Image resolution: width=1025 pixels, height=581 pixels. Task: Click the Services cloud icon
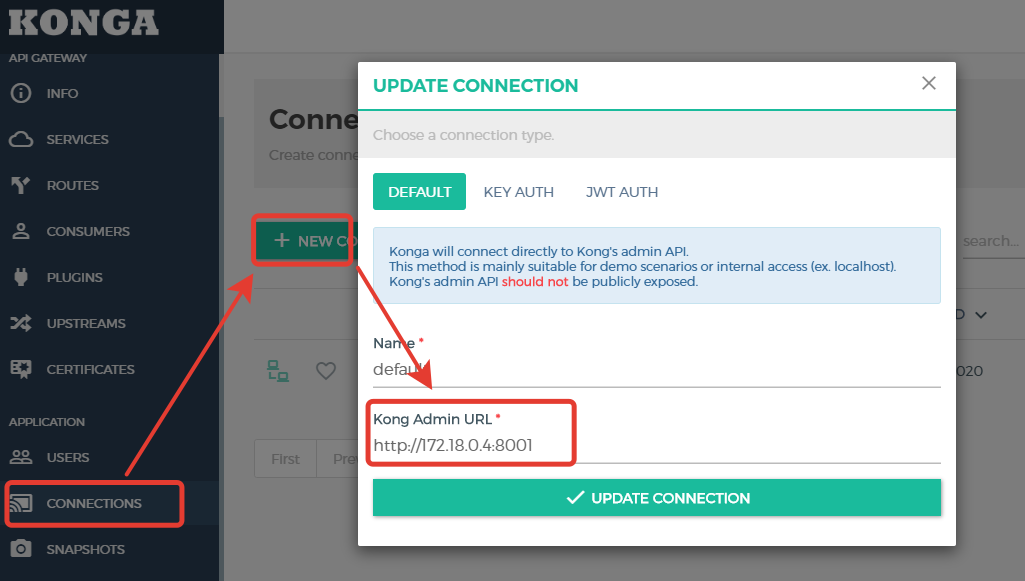click(x=21, y=139)
